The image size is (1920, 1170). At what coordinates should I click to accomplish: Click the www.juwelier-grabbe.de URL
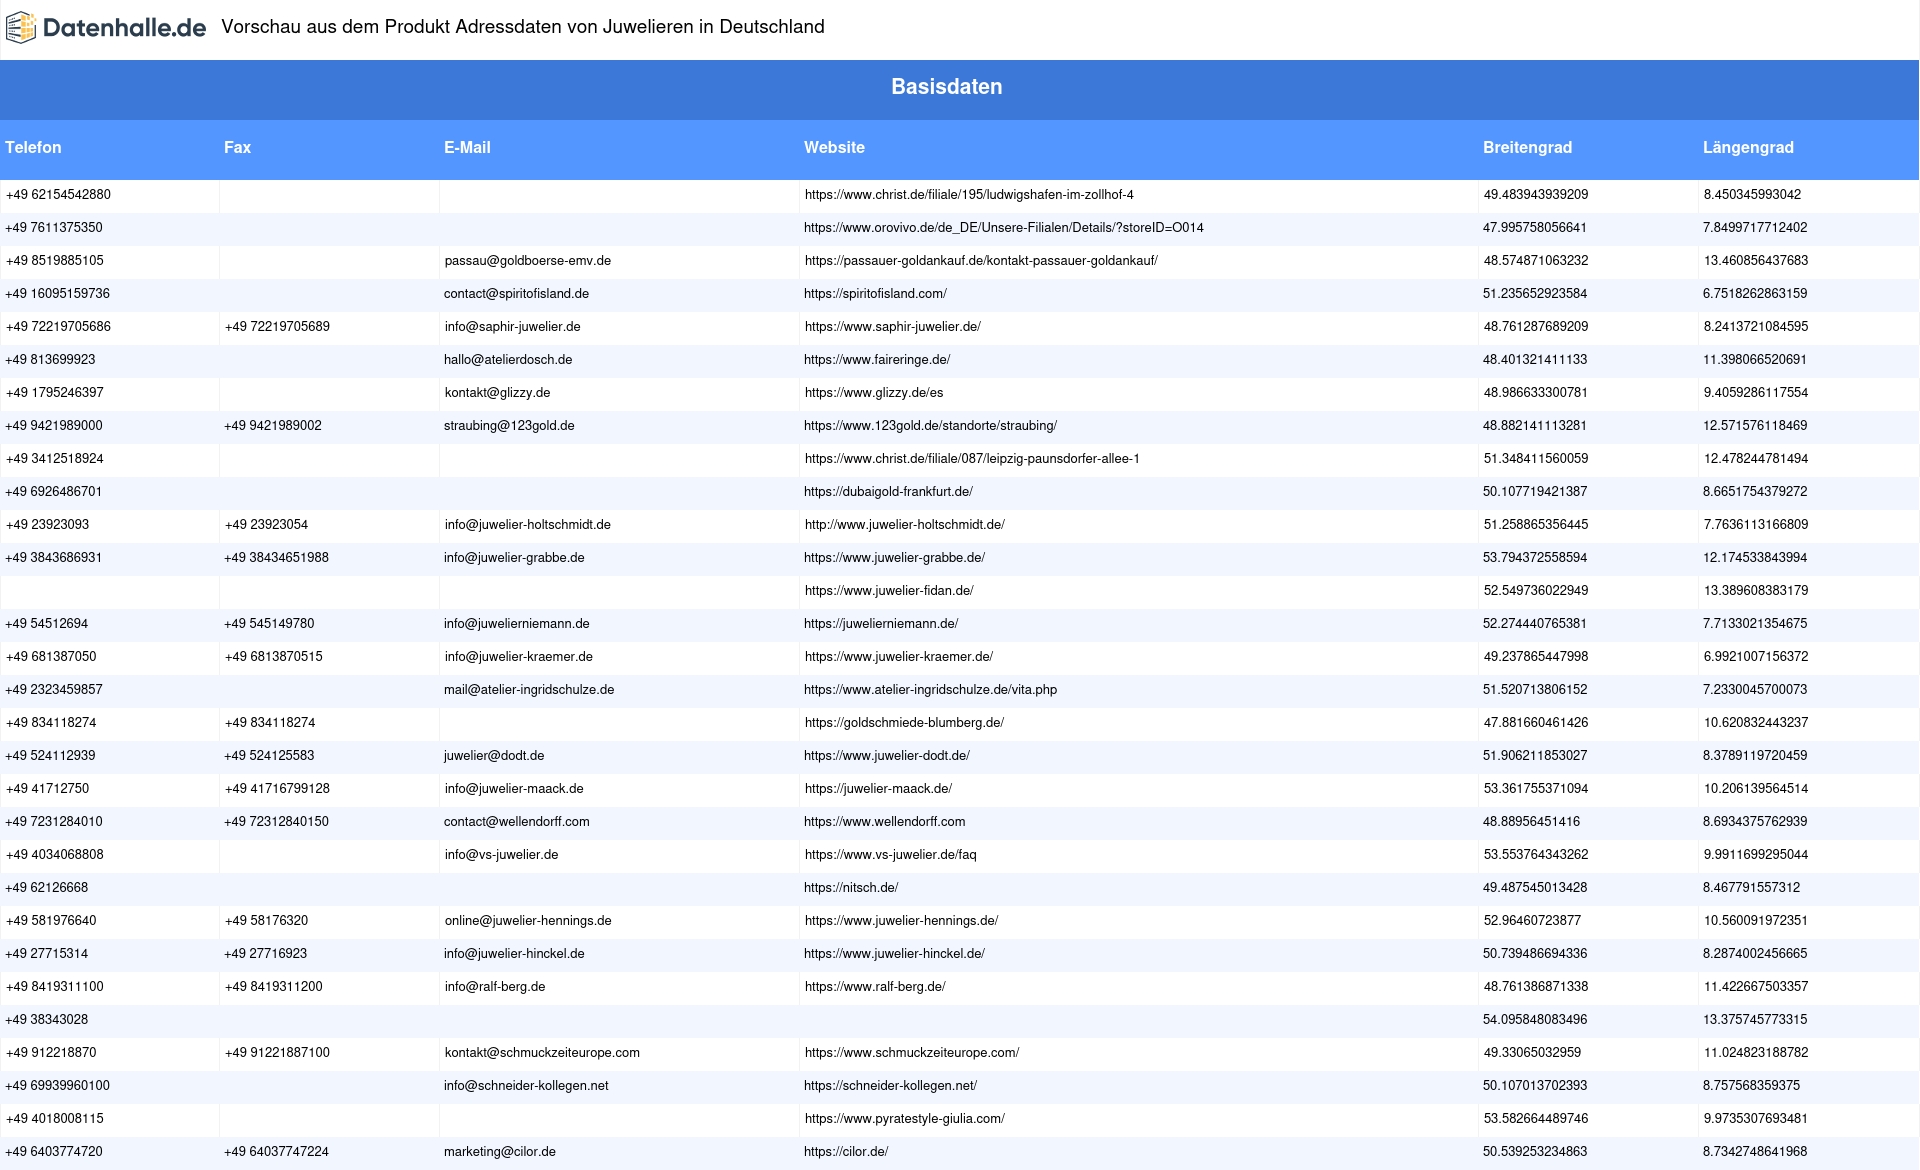click(x=894, y=558)
